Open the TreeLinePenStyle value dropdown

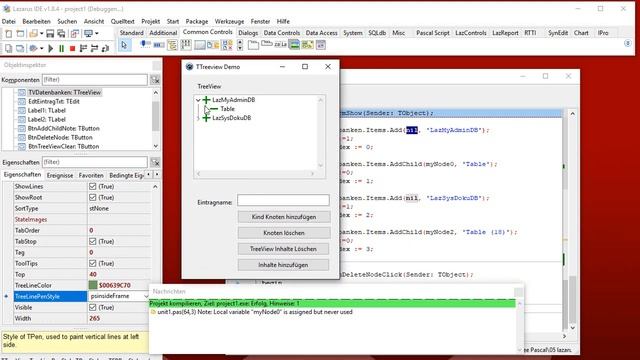pos(146,296)
